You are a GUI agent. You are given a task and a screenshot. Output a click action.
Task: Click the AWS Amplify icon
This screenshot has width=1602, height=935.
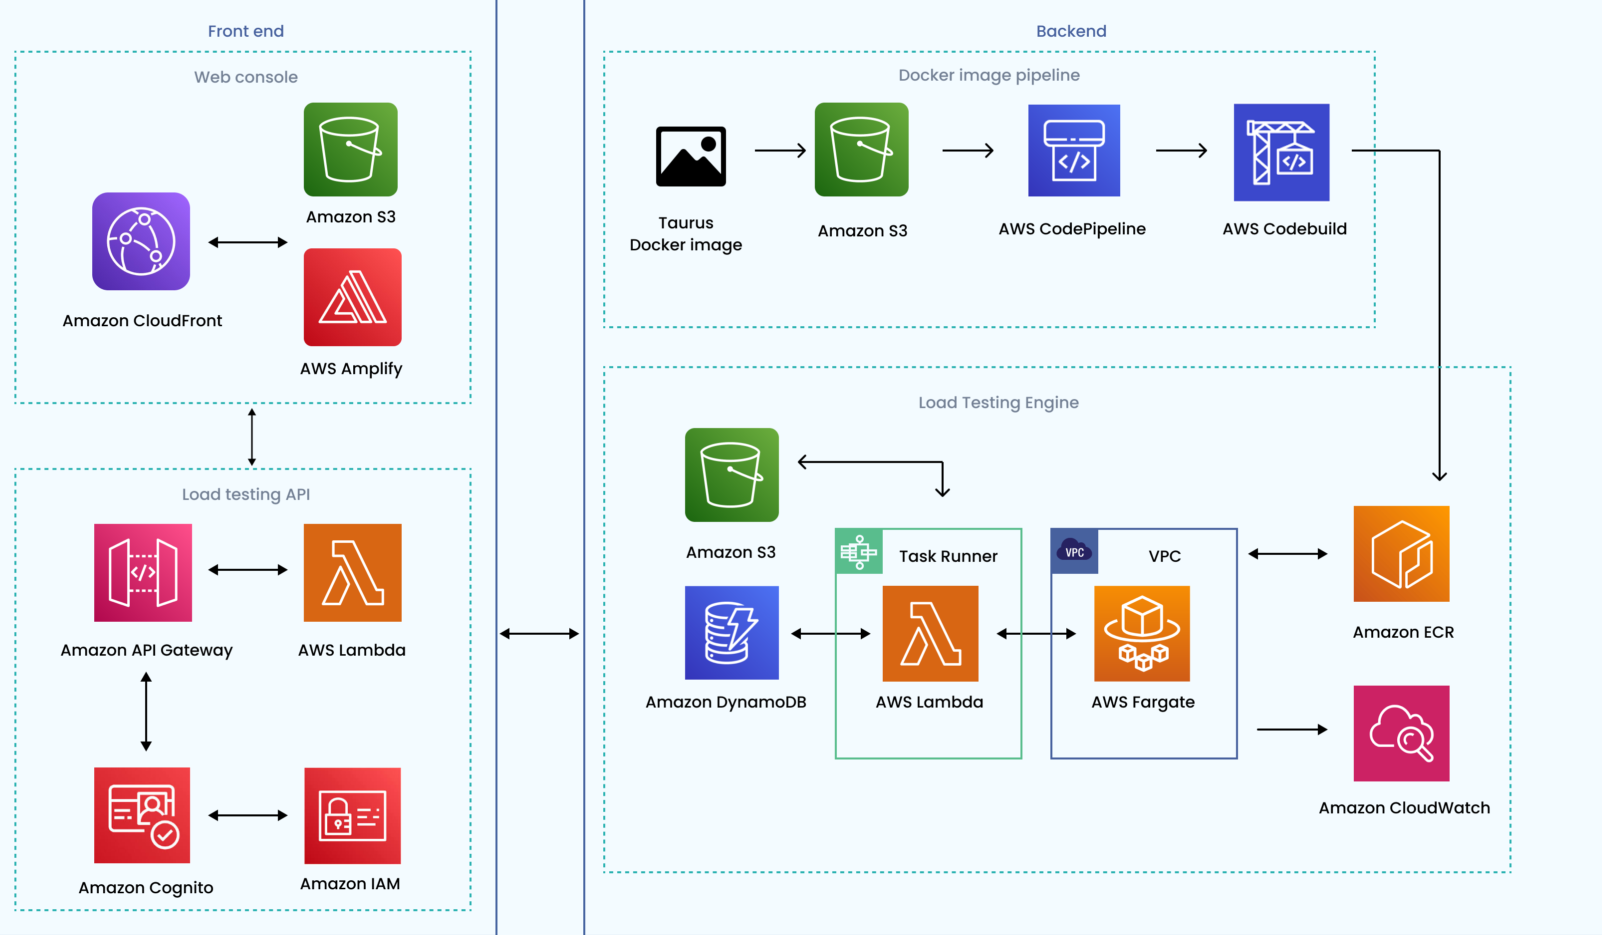[353, 297]
